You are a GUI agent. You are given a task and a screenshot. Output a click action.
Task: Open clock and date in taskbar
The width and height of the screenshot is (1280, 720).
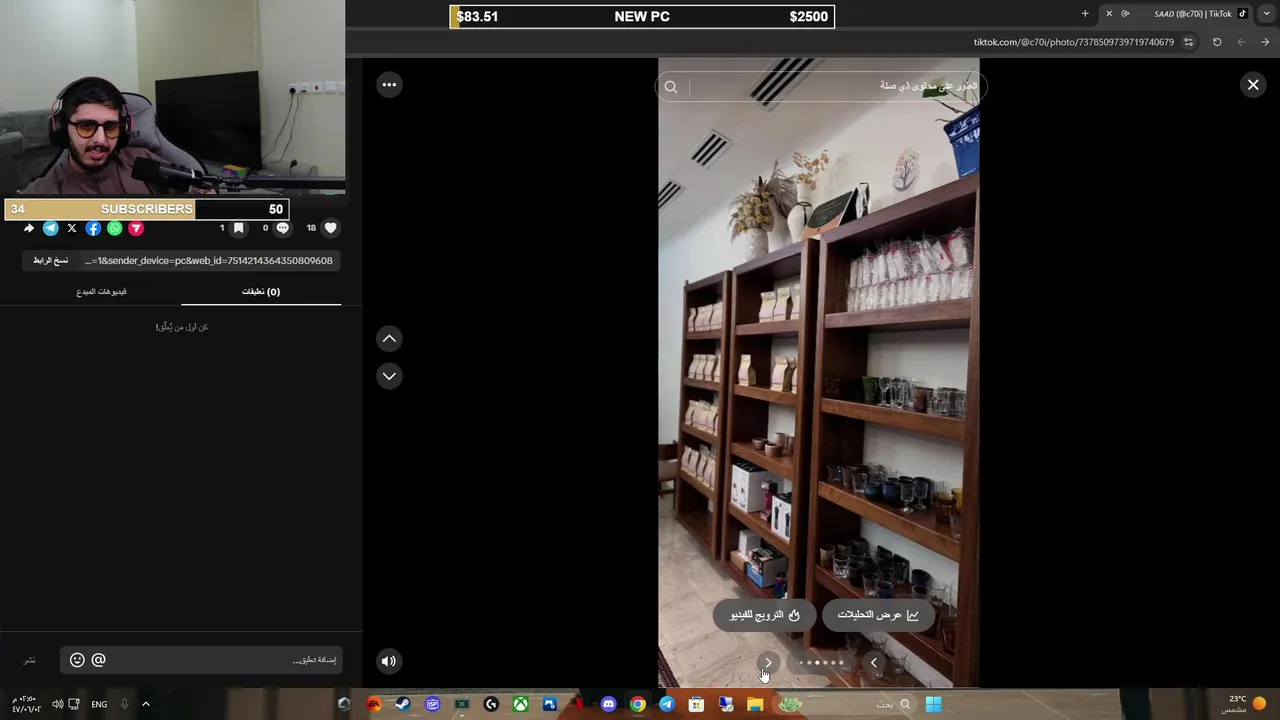click(x=26, y=704)
